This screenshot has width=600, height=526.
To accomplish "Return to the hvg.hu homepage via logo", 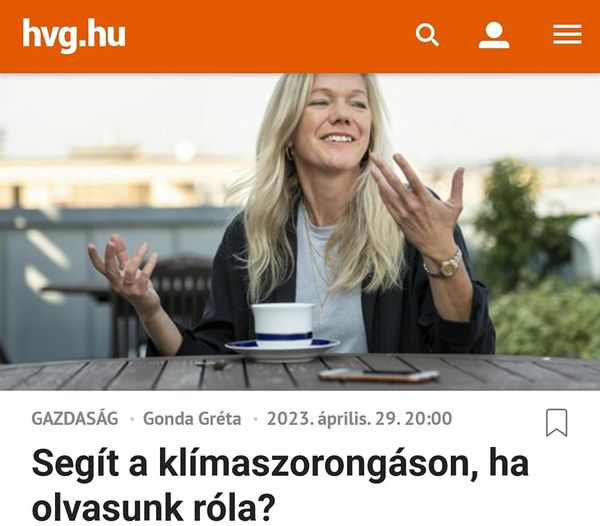I will pos(74,35).
